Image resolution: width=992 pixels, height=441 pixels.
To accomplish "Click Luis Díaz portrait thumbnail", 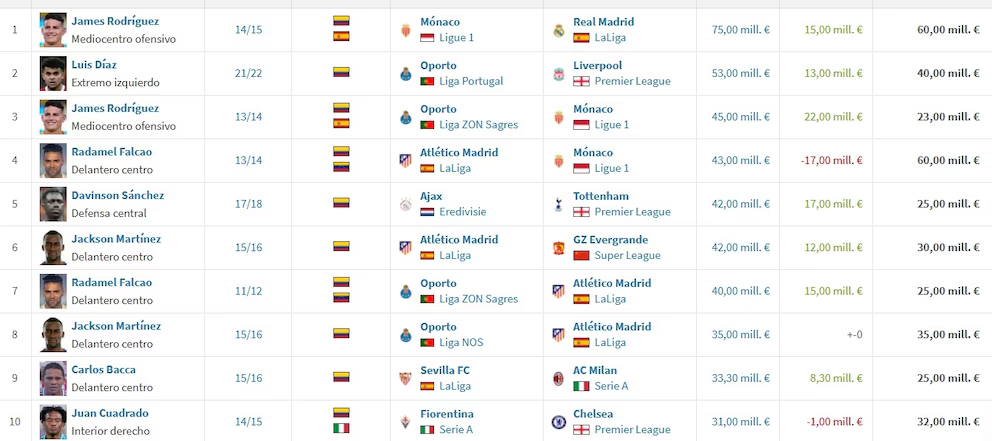I will tap(53, 73).
